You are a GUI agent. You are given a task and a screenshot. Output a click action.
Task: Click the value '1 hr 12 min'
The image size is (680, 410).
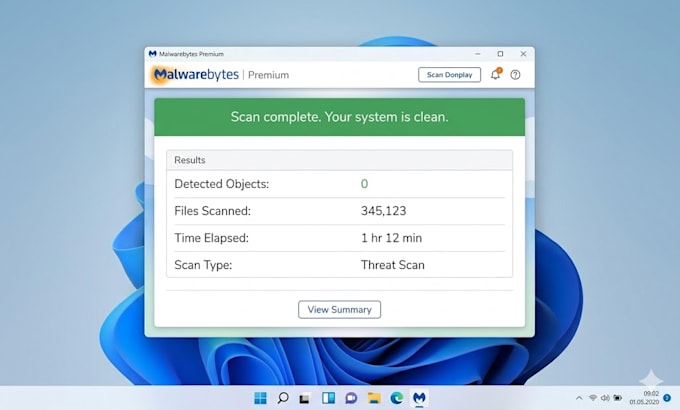click(391, 238)
